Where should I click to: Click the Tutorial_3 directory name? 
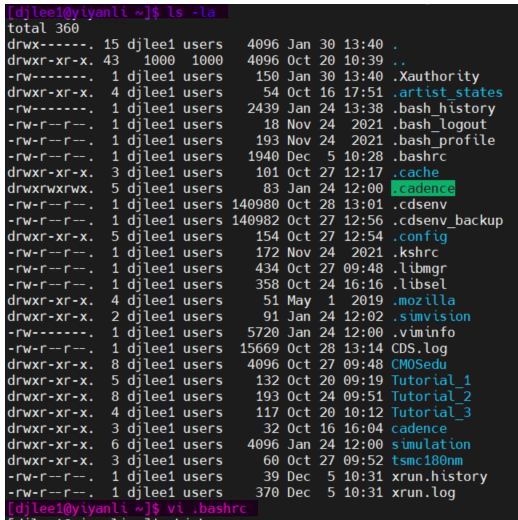431,413
